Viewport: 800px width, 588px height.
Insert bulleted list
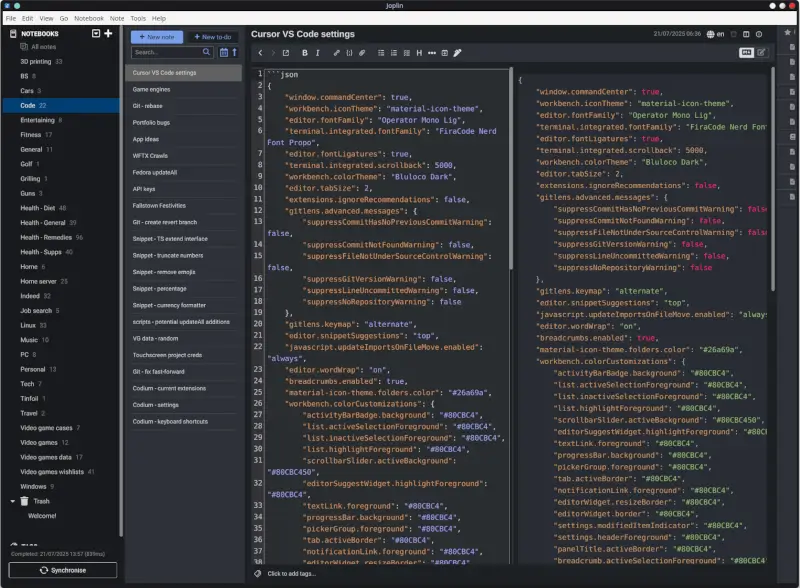coord(381,53)
